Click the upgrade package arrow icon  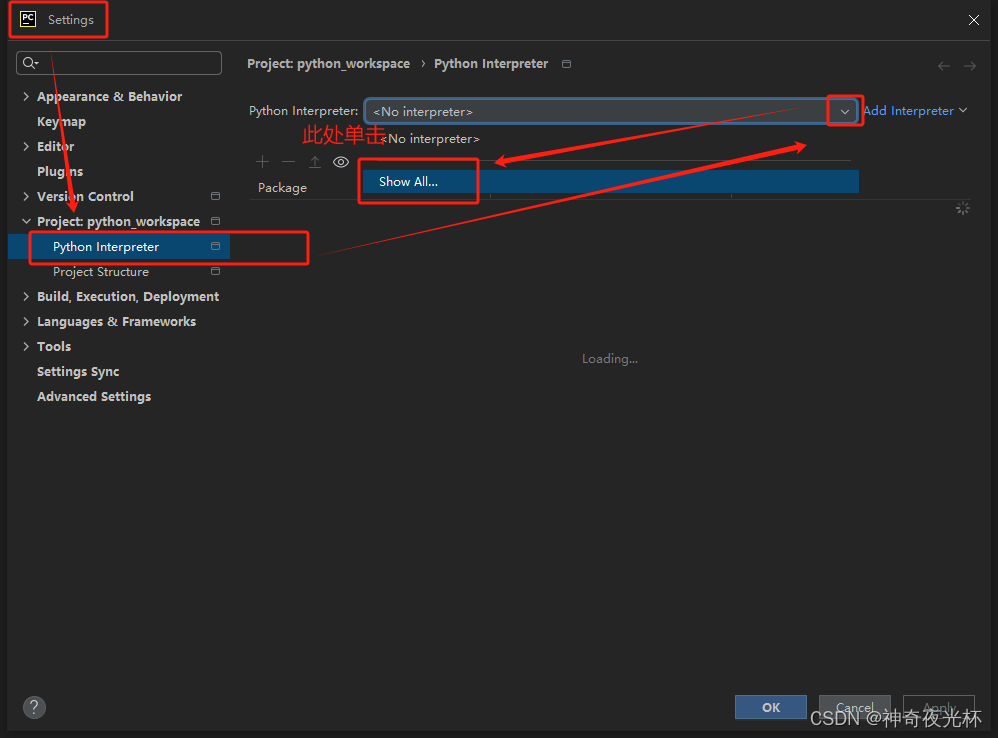(314, 162)
